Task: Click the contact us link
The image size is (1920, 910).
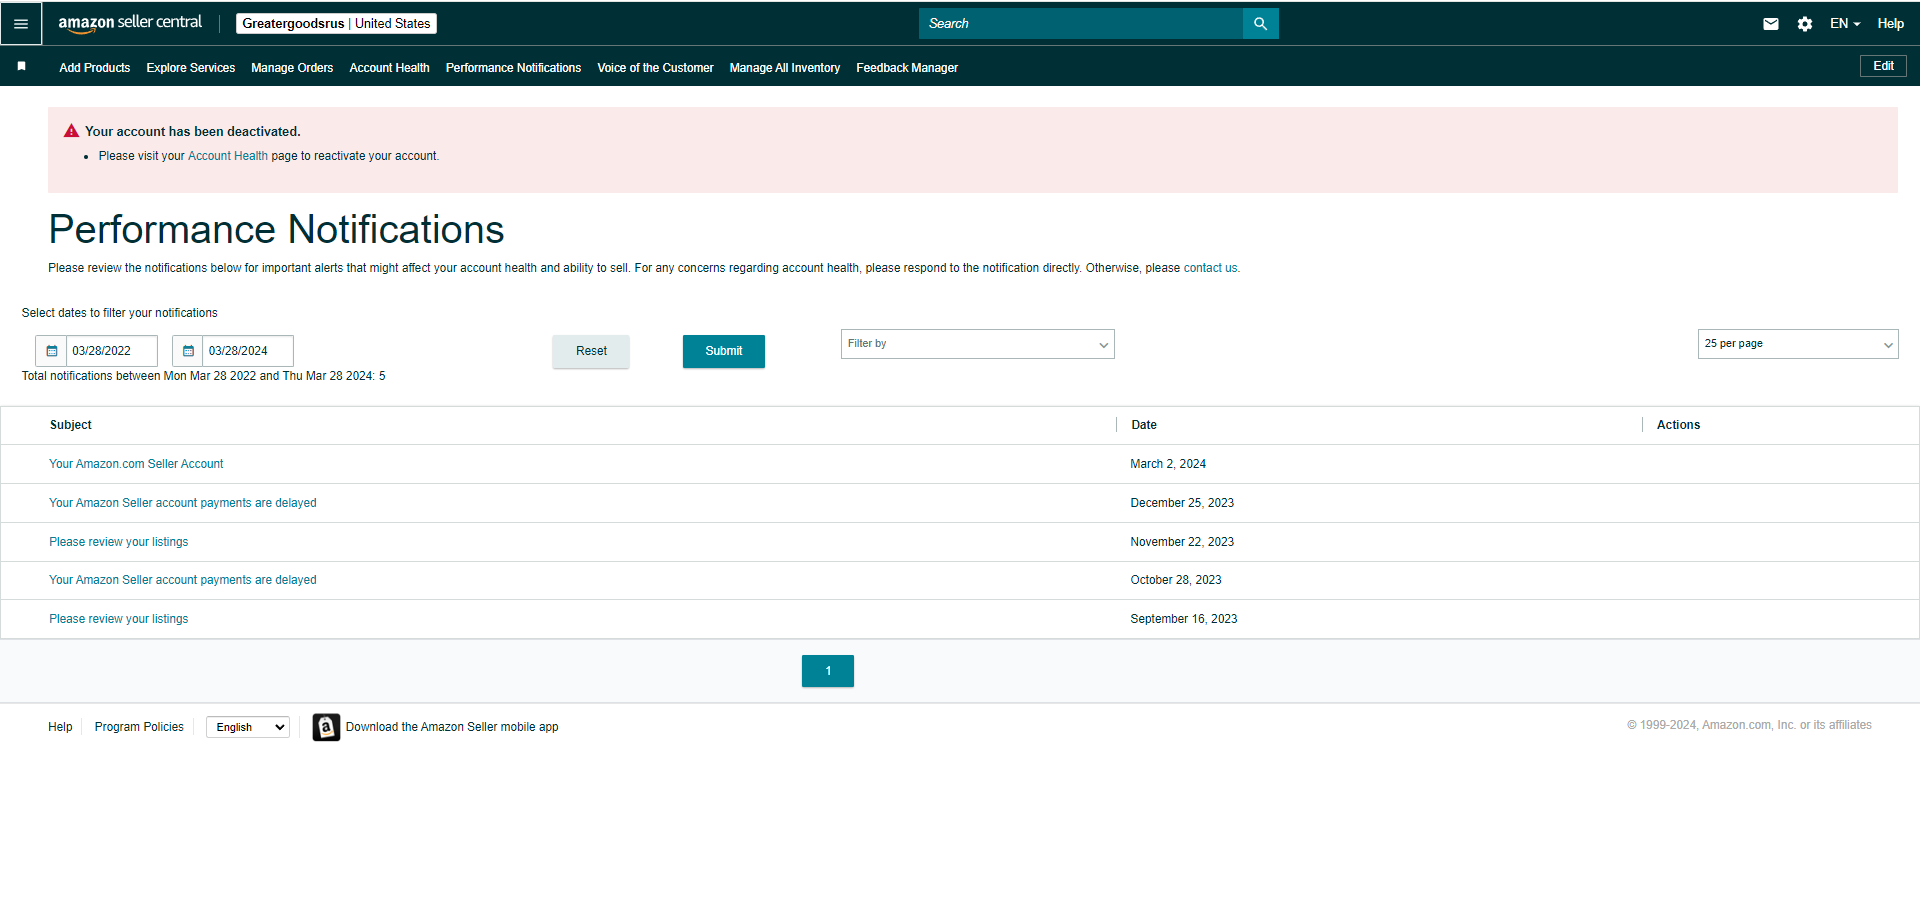Action: click(x=1210, y=268)
